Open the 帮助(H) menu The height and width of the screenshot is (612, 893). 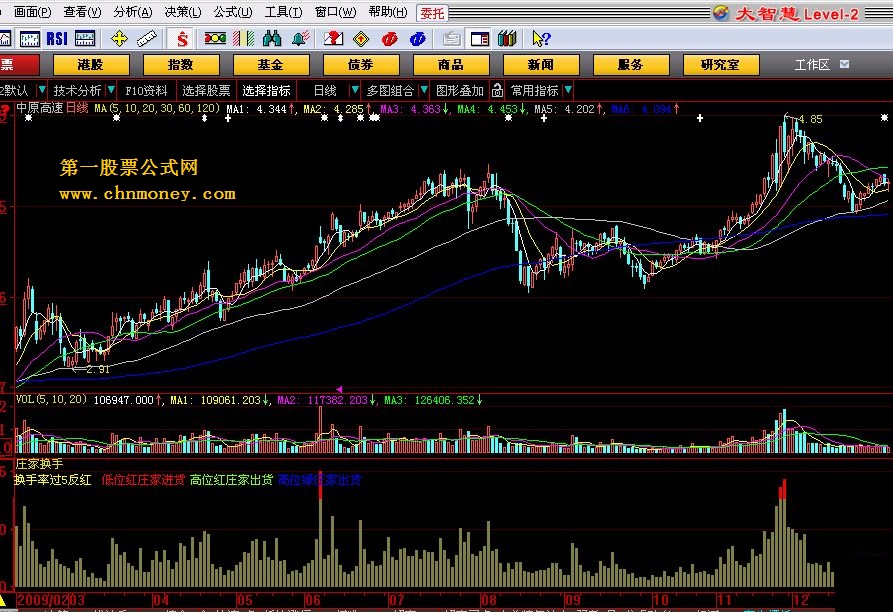click(x=388, y=12)
